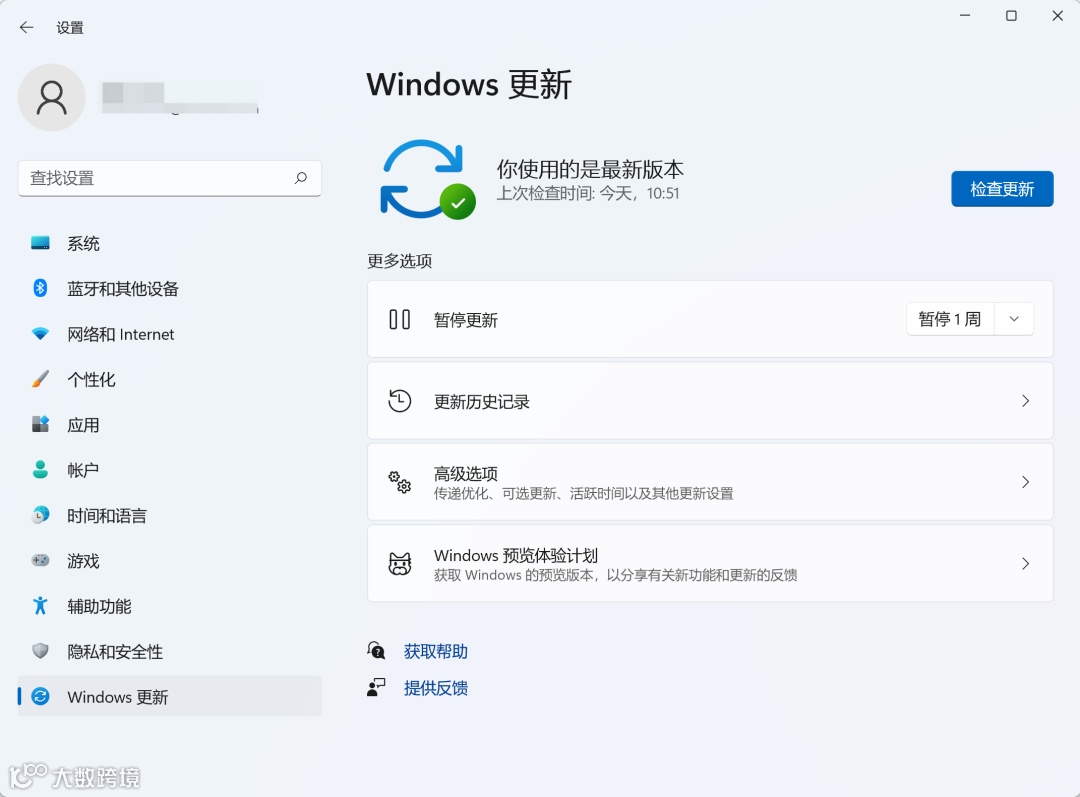Expand the pause duration dropdown arrow
The height and width of the screenshot is (797, 1080).
(x=1014, y=319)
